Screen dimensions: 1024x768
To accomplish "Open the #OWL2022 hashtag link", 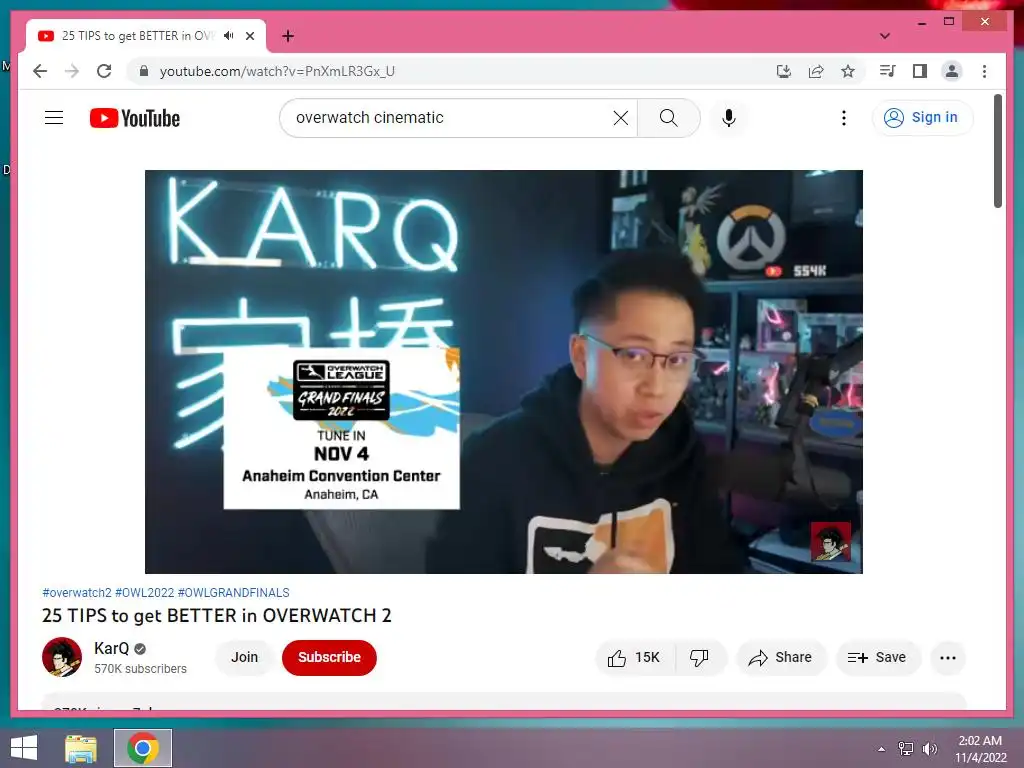I will pyautogui.click(x=144, y=592).
